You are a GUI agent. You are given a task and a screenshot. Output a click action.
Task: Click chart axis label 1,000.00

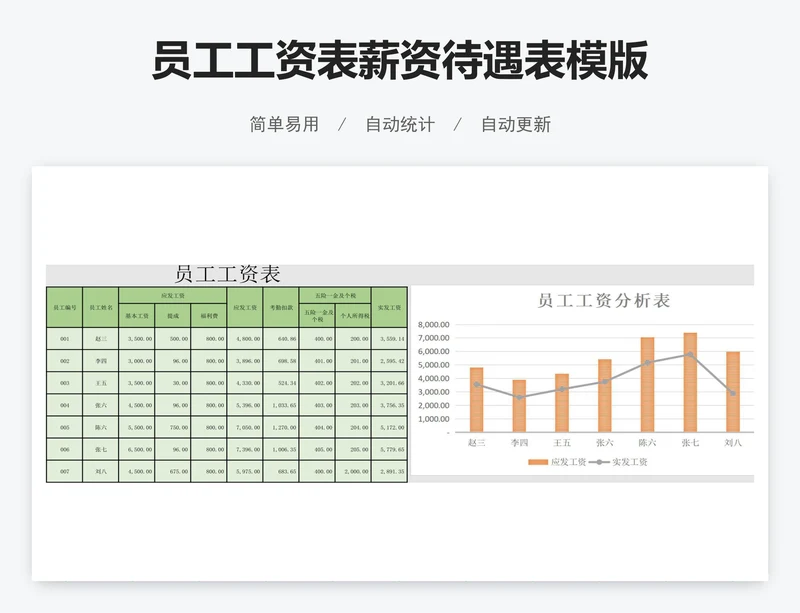click(434, 419)
